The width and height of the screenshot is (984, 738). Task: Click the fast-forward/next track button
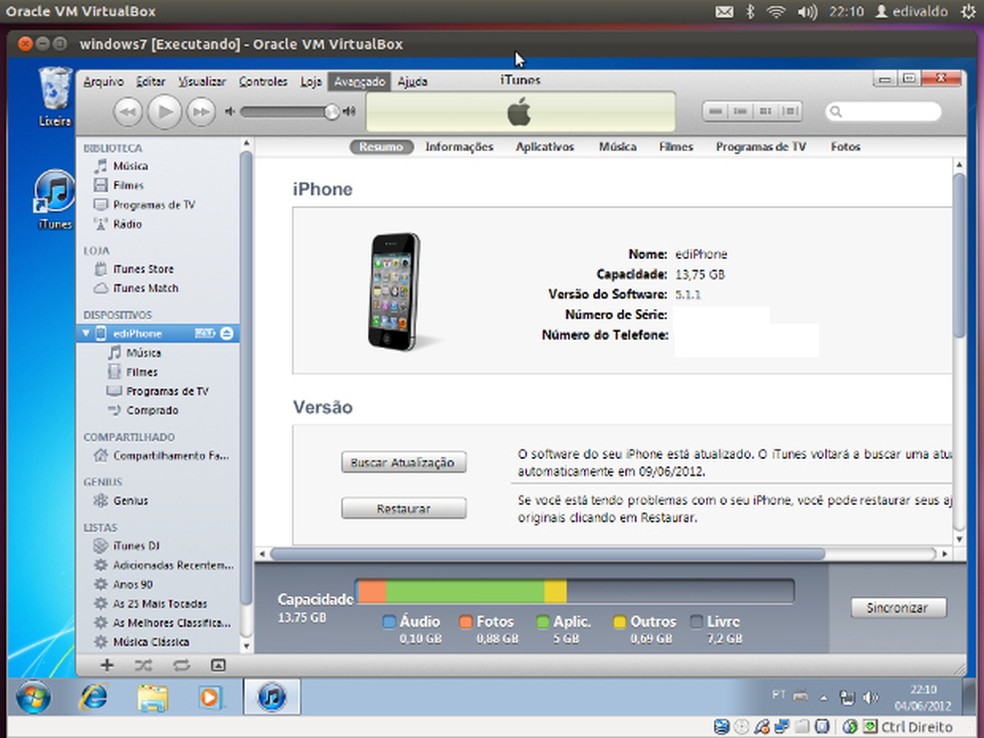point(201,112)
